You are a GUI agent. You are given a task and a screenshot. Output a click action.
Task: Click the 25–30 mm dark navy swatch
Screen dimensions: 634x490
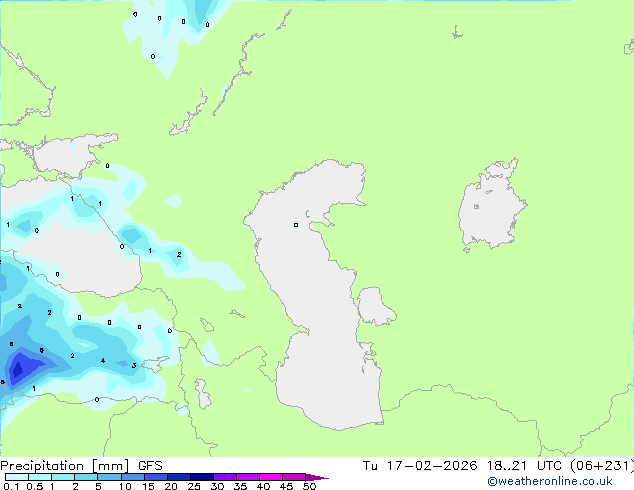[x=202, y=477]
